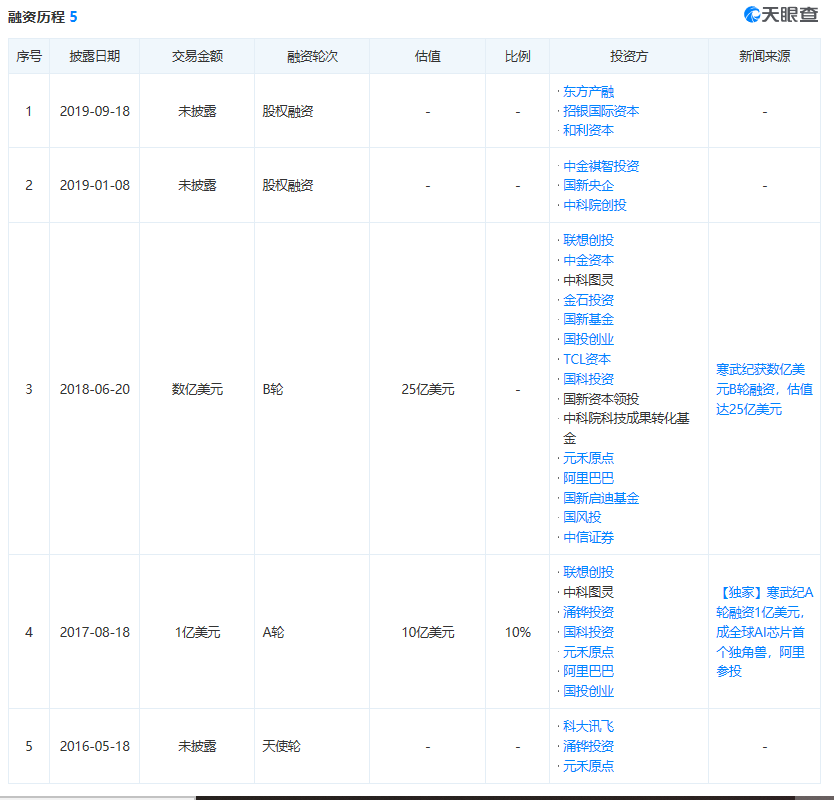Select the 10亿美元 valuation
The height and width of the screenshot is (800, 834).
click(x=428, y=632)
